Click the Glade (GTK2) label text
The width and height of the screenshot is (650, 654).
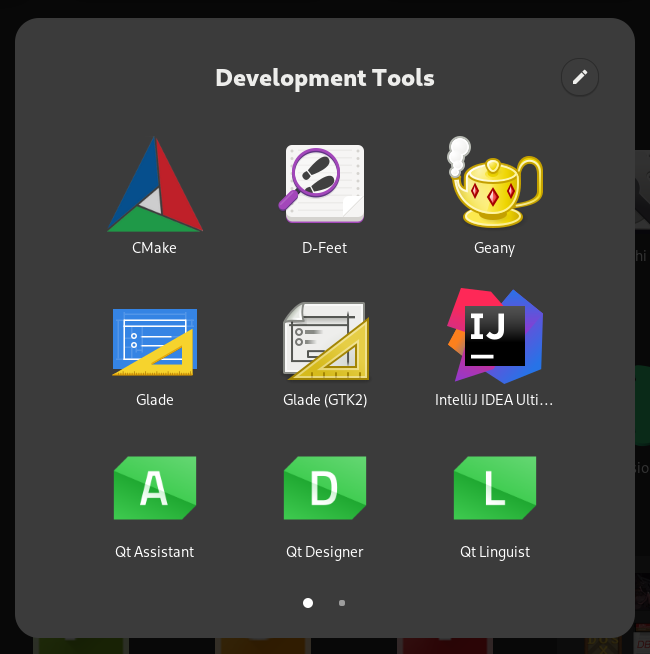click(325, 400)
